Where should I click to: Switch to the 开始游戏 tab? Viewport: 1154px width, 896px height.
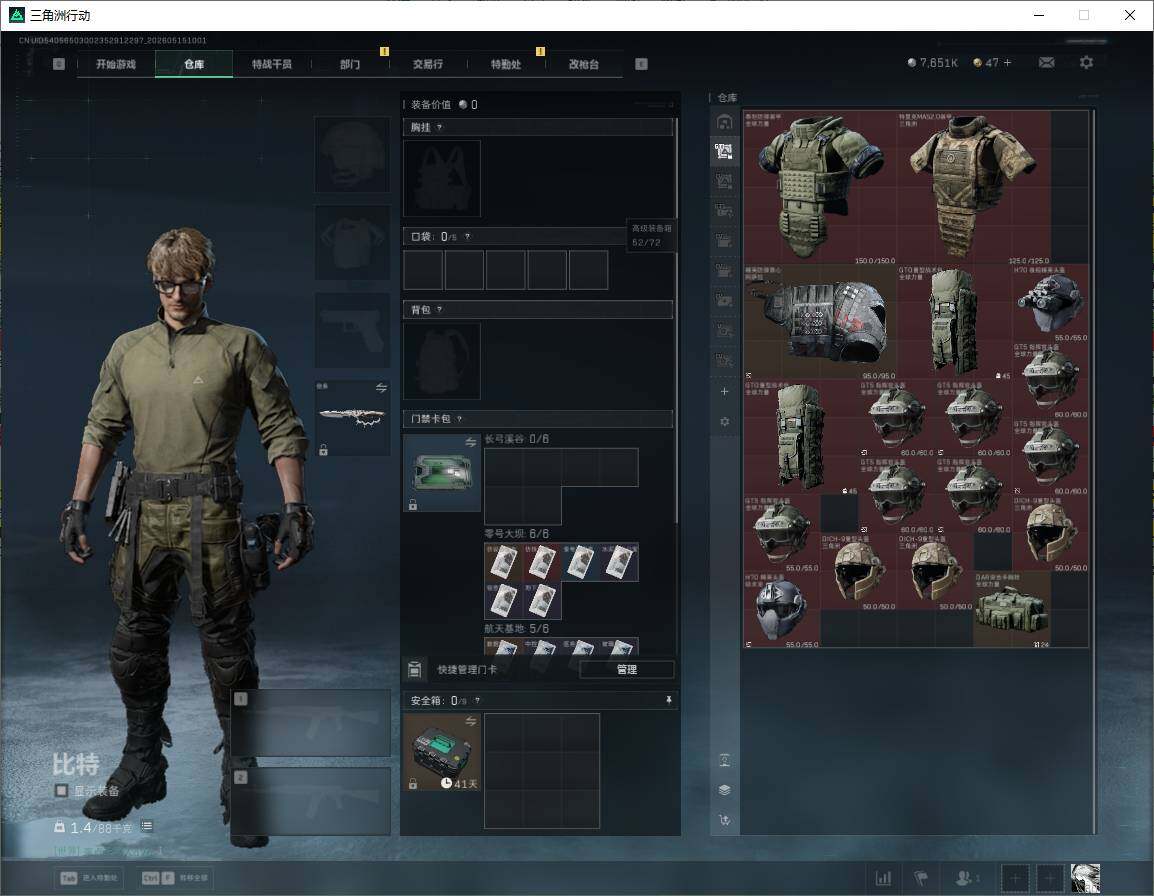pyautogui.click(x=116, y=64)
